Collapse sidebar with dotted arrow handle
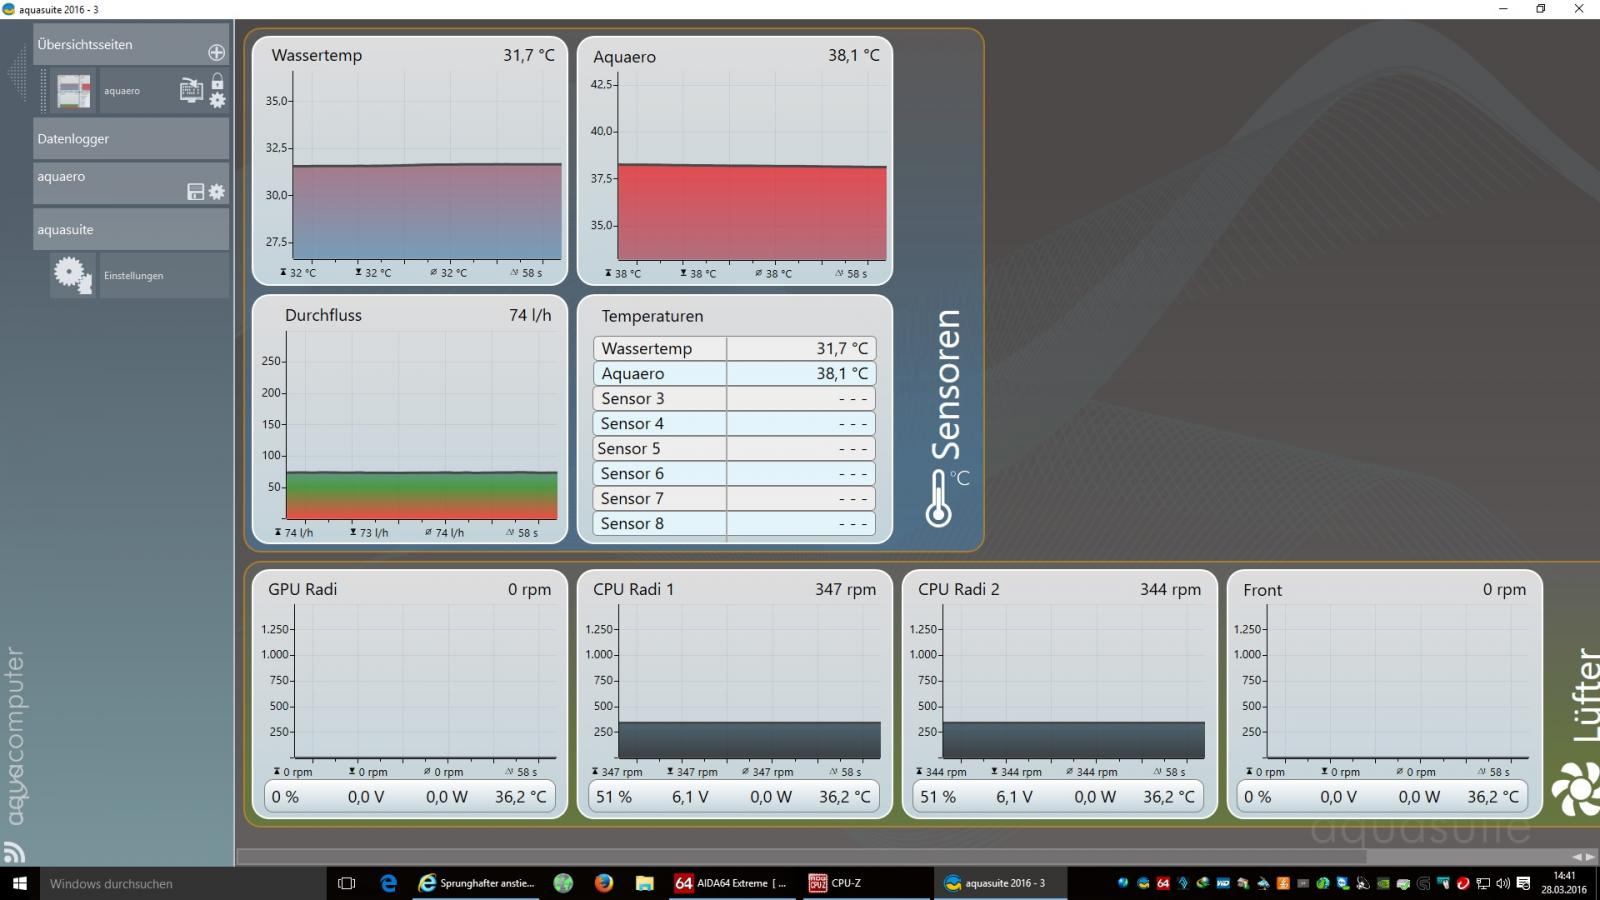1600x900 pixels. 17,73
